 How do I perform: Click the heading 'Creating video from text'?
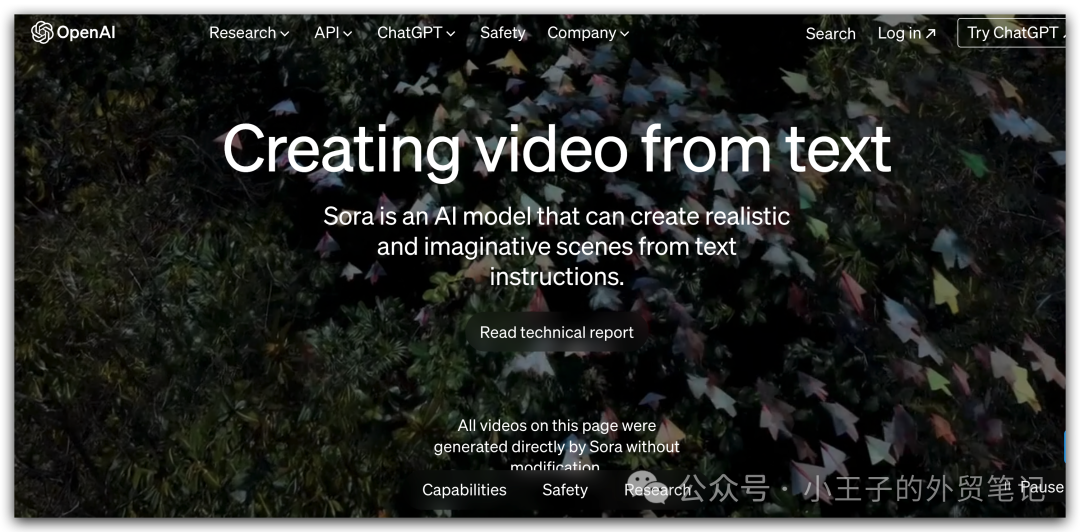coord(557,150)
